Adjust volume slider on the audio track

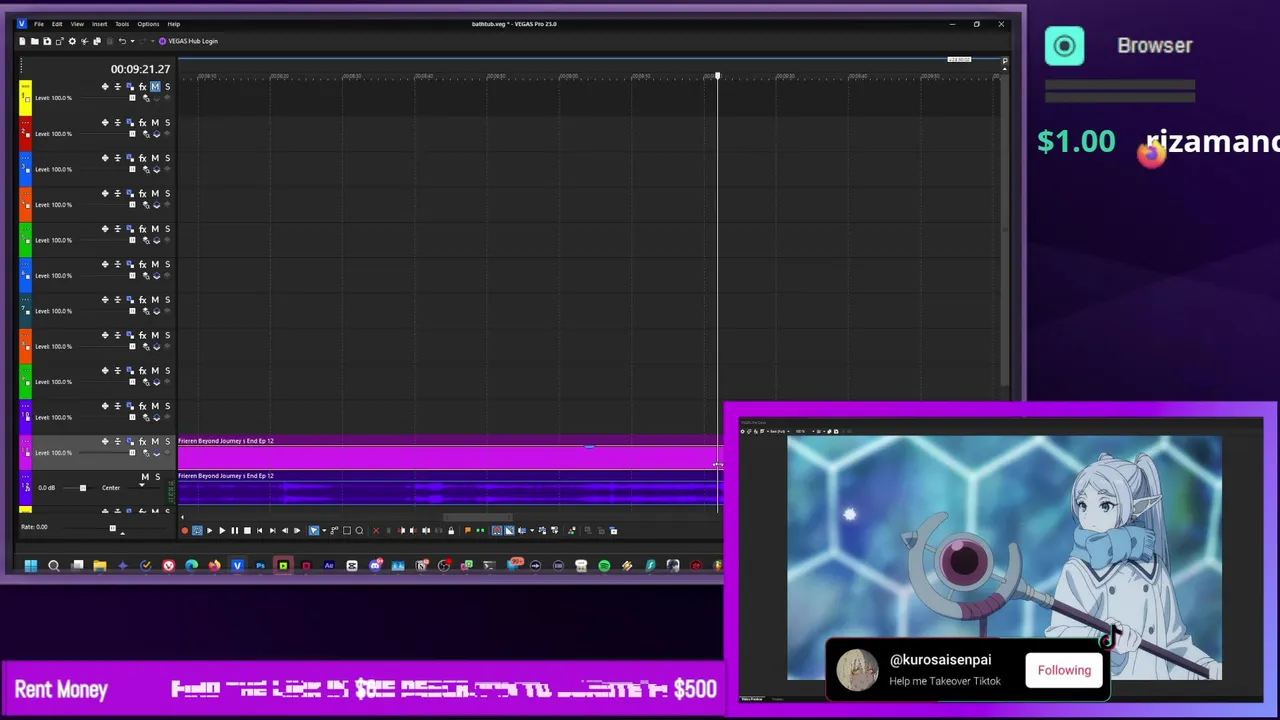point(83,488)
